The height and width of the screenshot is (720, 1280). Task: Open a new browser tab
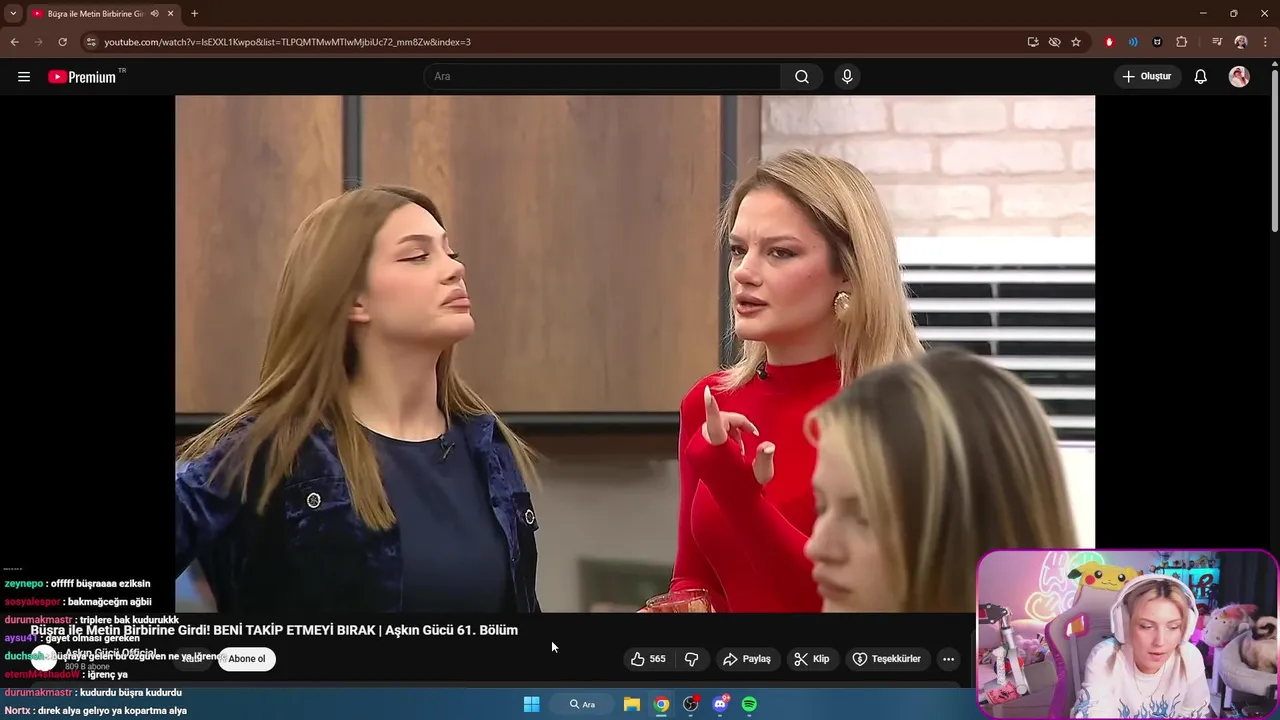click(194, 14)
